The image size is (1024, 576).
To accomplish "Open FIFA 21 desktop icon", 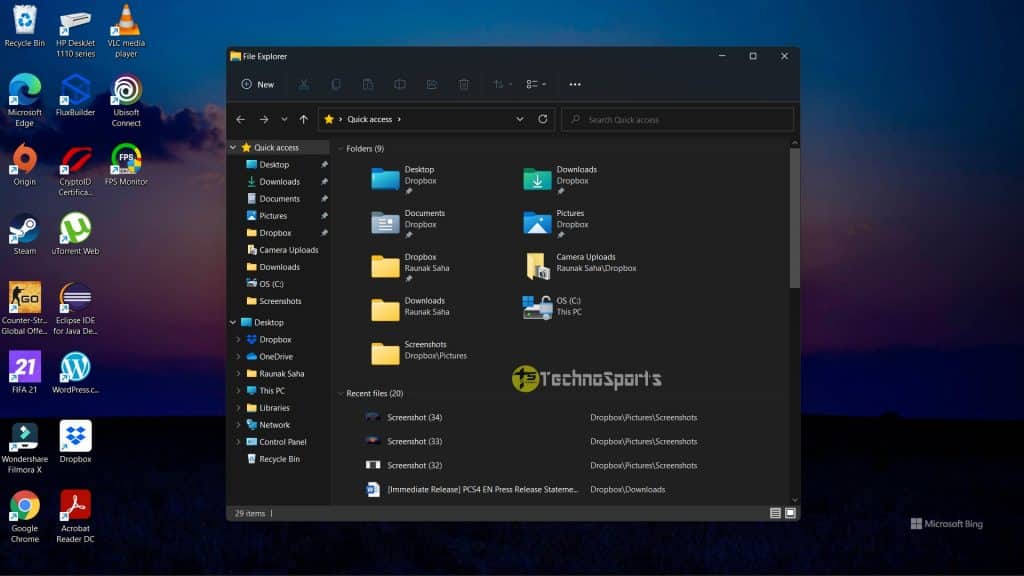I will coord(25,373).
